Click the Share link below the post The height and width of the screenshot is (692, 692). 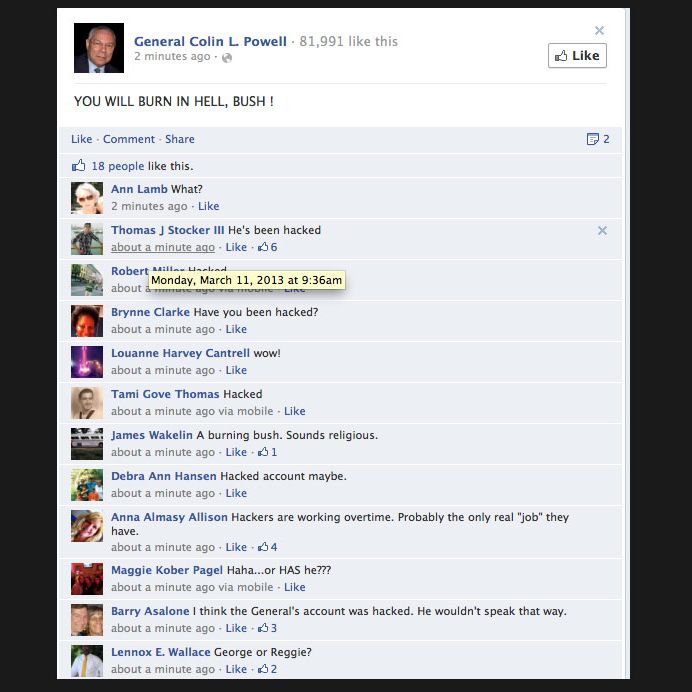click(180, 139)
